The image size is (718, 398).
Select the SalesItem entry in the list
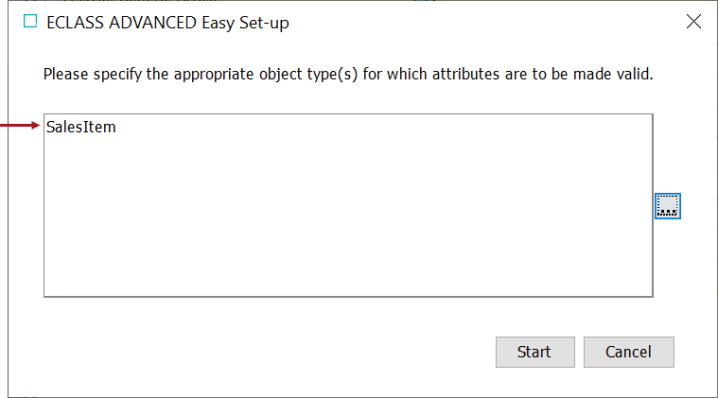coord(81,127)
